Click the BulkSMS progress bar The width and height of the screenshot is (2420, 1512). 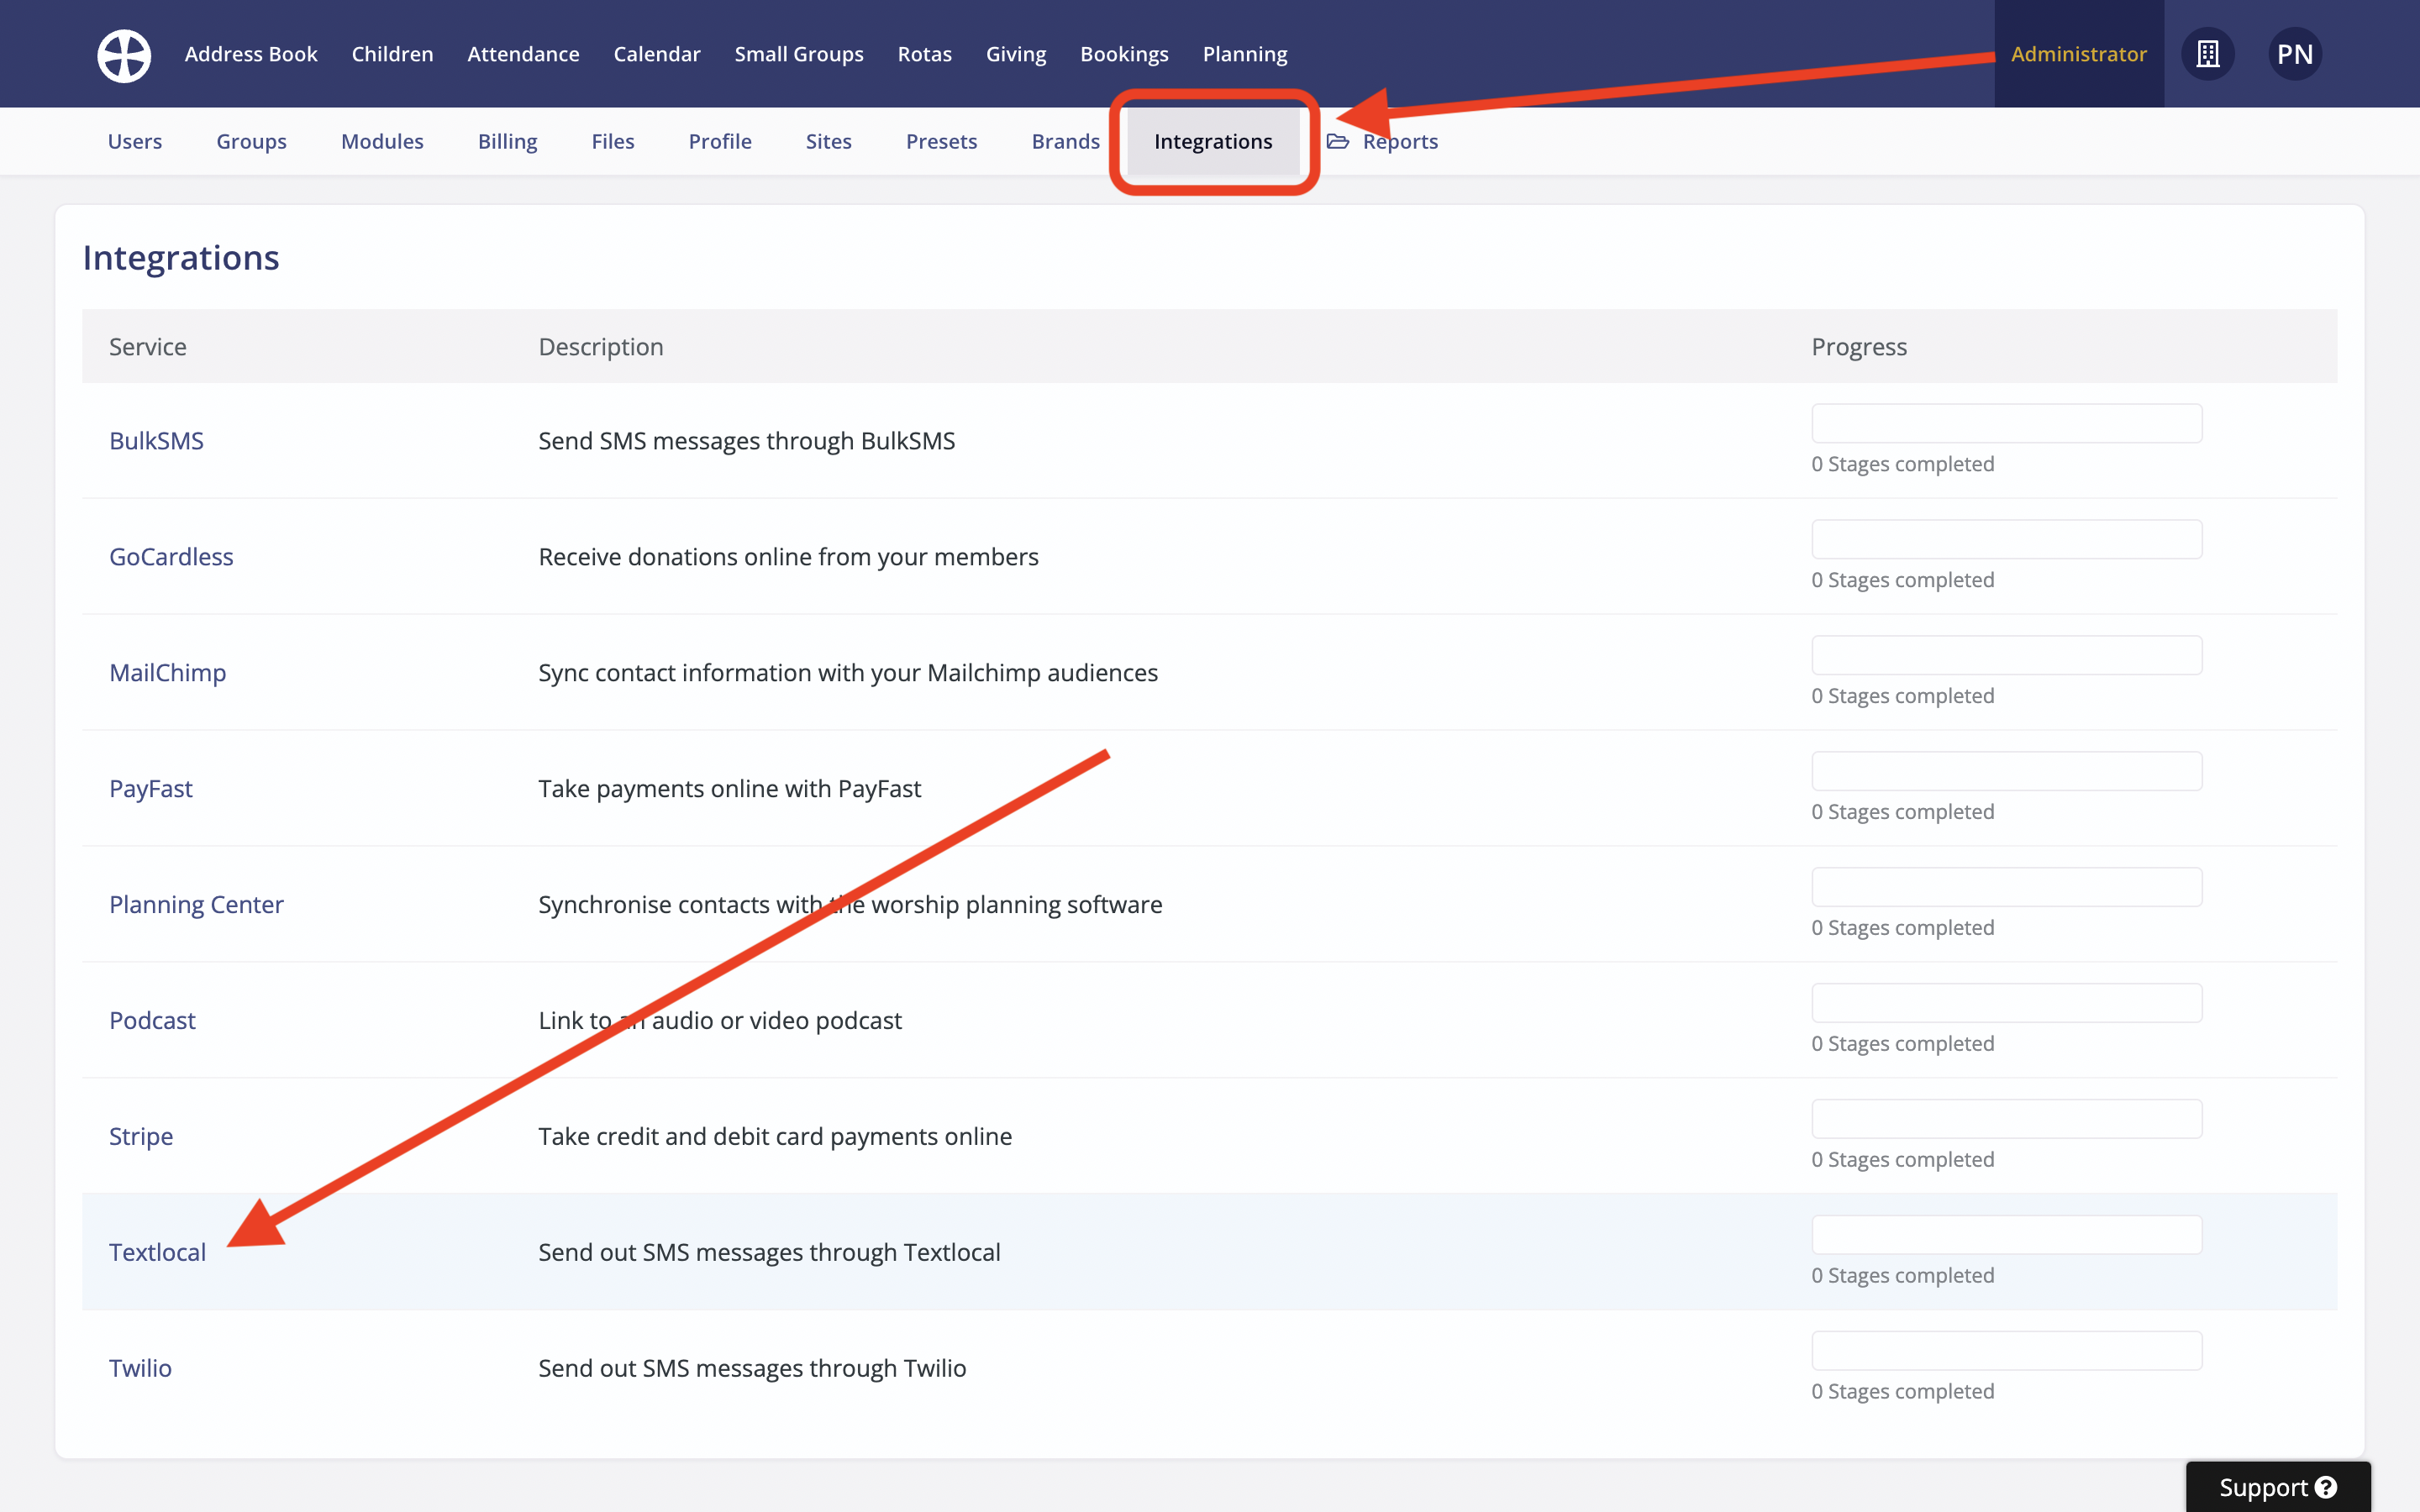(2006, 423)
